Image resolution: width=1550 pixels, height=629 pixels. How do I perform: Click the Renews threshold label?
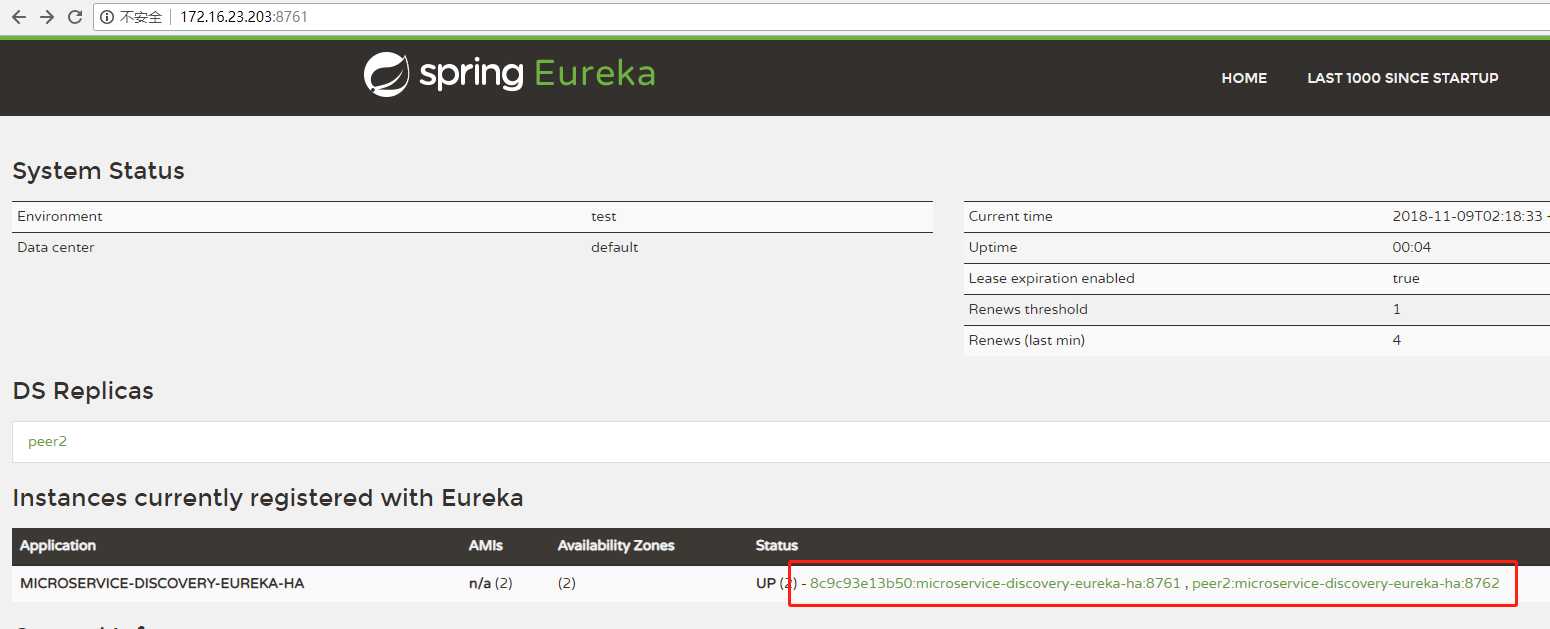pyautogui.click(x=1028, y=309)
